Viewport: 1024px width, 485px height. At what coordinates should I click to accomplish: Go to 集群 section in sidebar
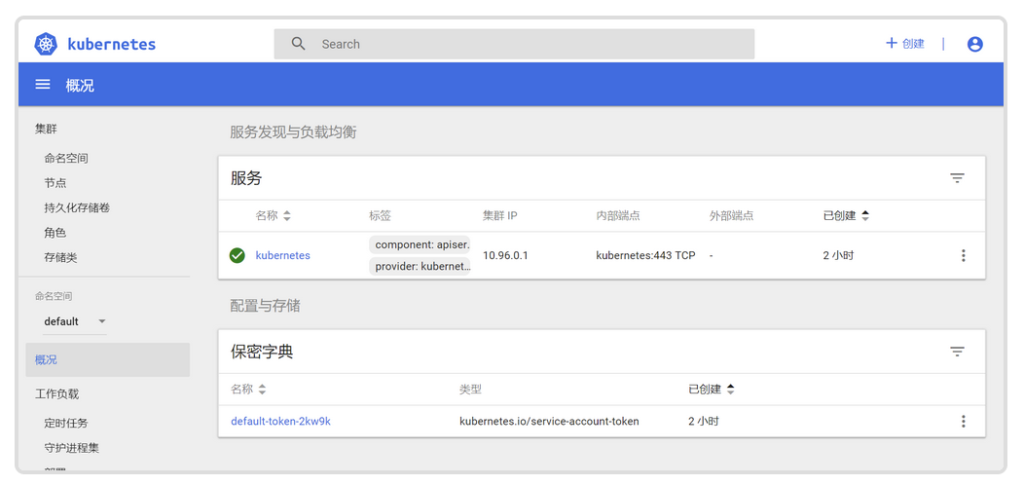[x=46, y=129]
